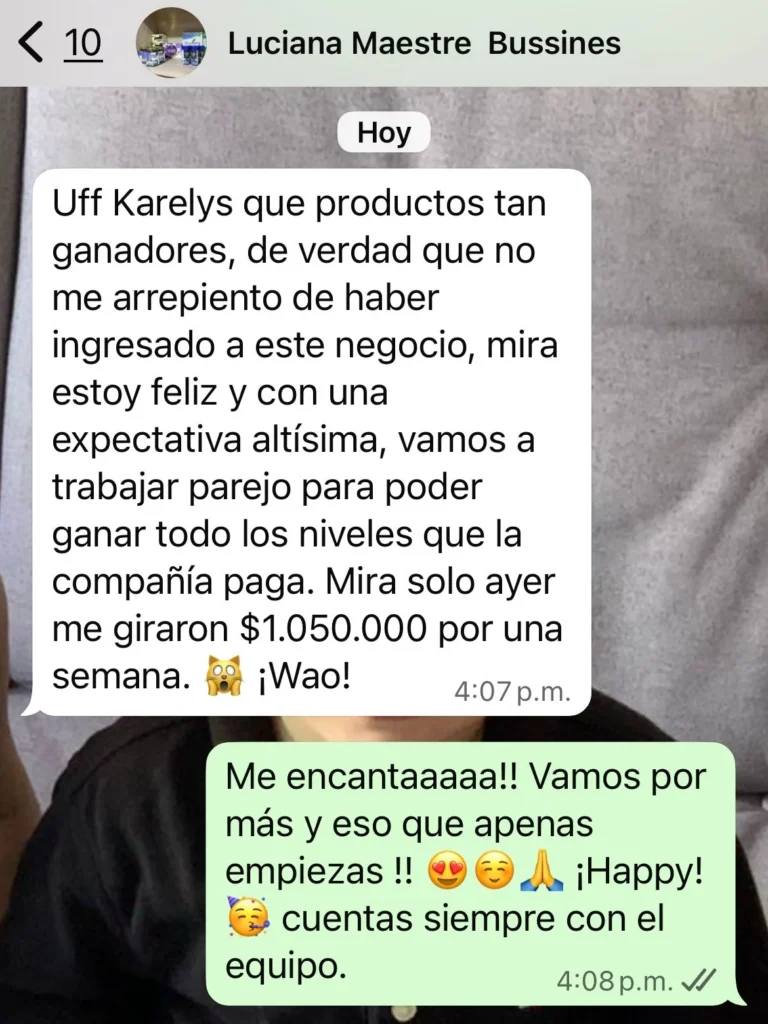The width and height of the screenshot is (768, 1024).
Task: Tap the 4:07 p.m. timestamp
Action: [513, 692]
